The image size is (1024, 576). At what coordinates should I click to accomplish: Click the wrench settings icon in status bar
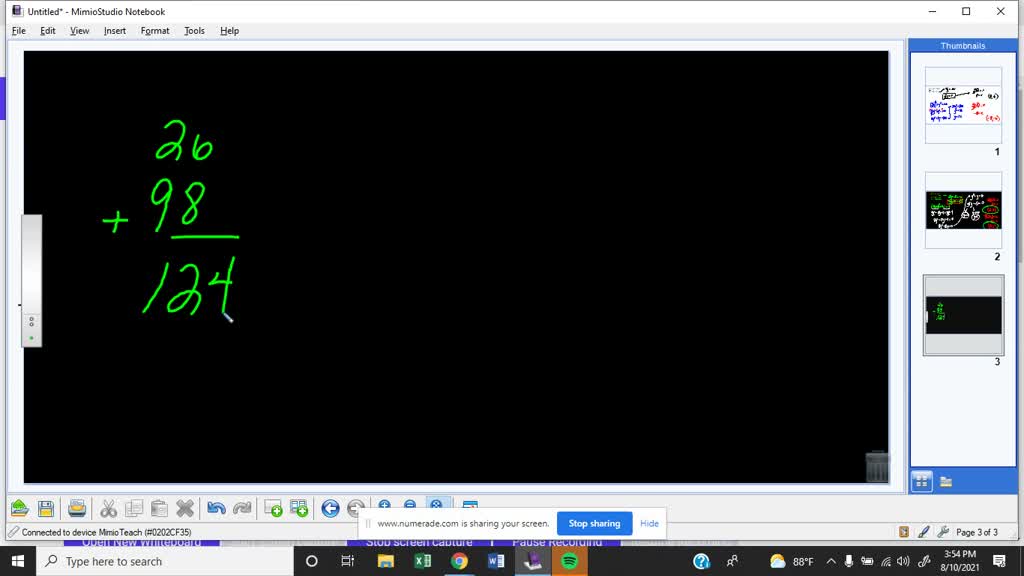[941, 532]
